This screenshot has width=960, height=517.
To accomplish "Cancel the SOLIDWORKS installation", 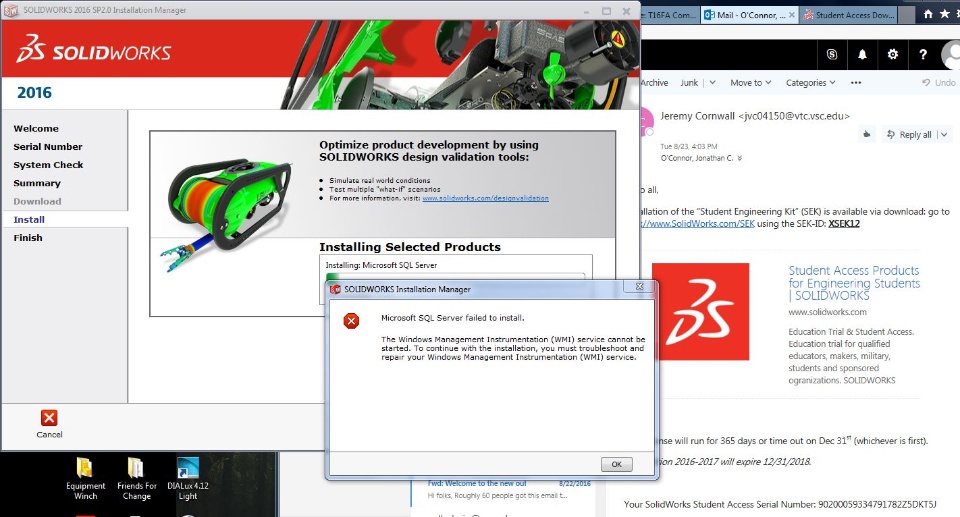I will click(49, 424).
